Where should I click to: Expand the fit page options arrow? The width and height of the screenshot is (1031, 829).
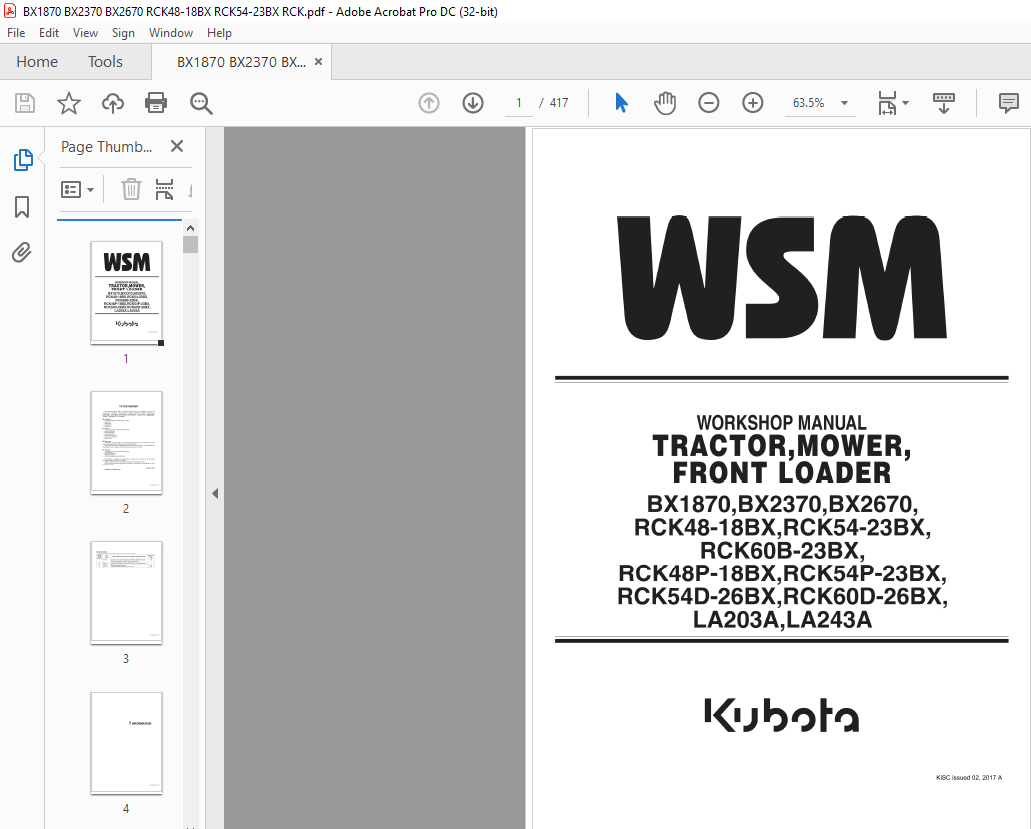(x=905, y=103)
